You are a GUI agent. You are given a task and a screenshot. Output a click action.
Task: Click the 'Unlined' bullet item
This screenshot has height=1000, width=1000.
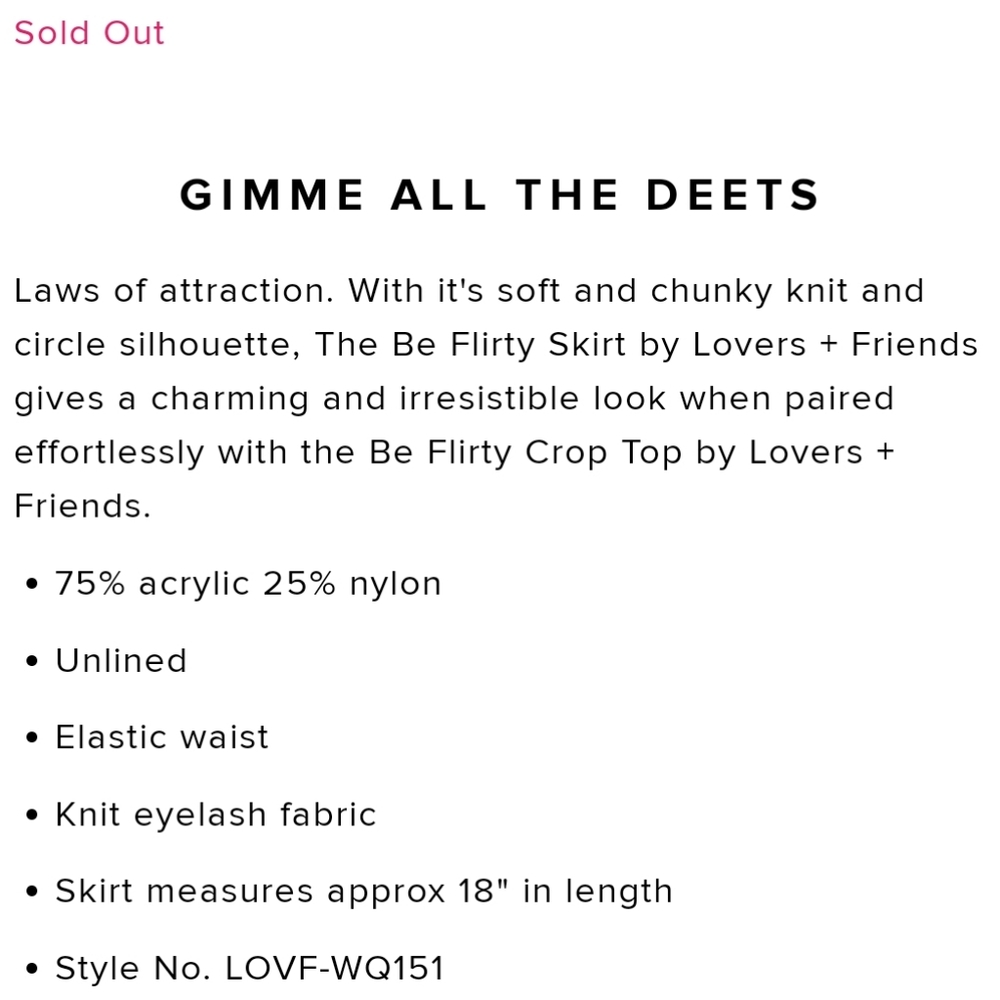click(x=121, y=661)
